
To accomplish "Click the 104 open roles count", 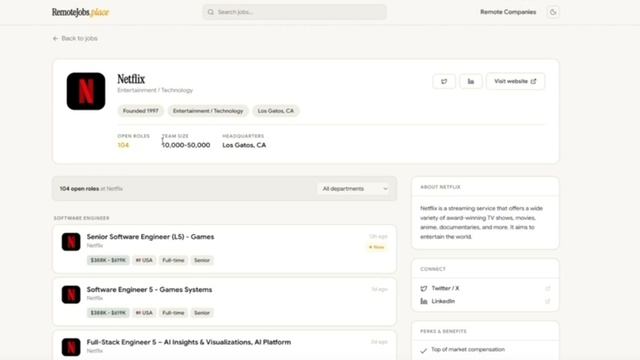I will pos(123,145).
